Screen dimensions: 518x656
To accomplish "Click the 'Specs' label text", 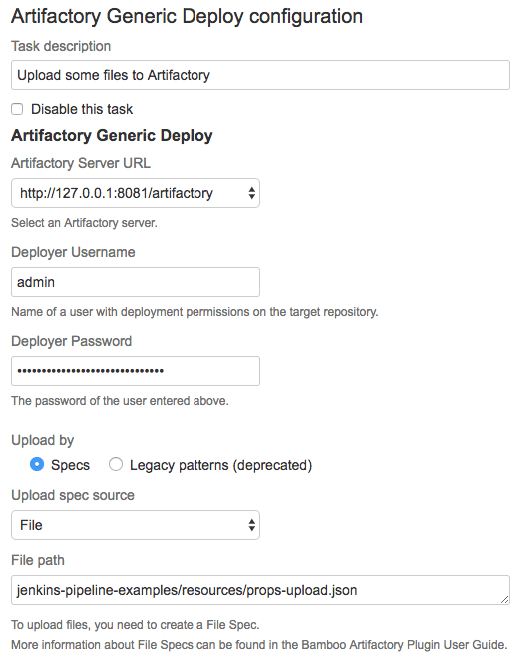I will [x=70, y=465].
